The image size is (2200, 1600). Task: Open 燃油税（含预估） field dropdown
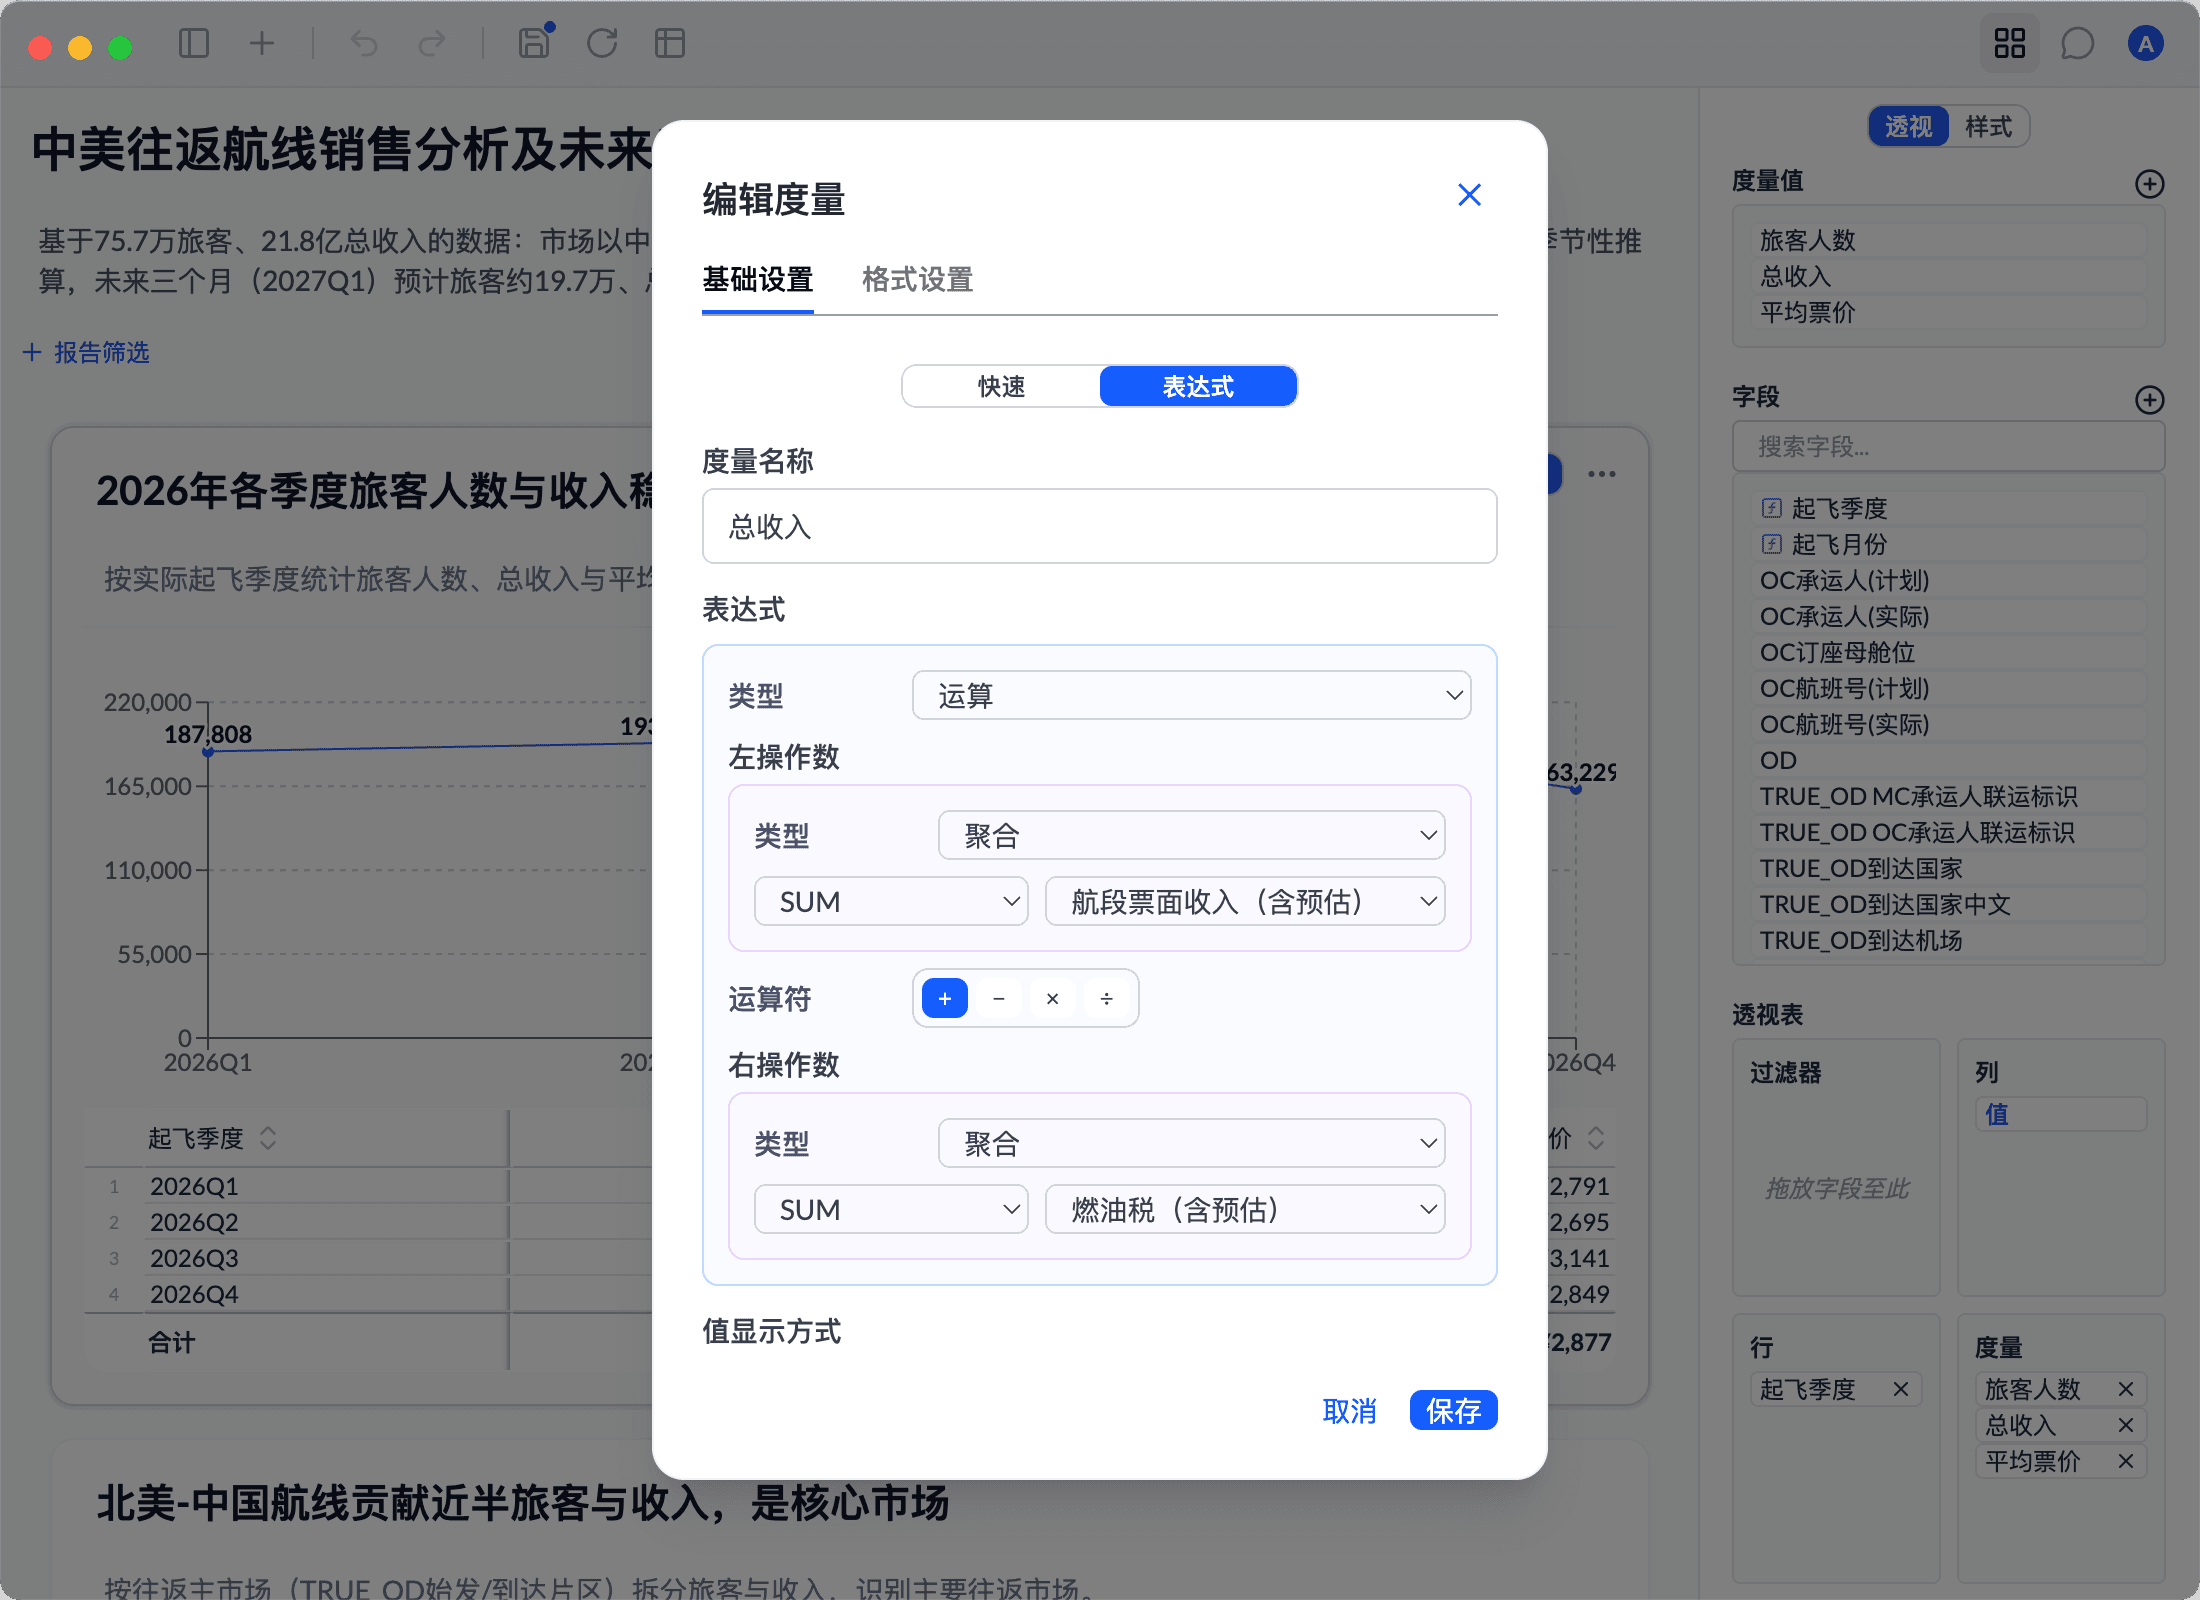1245,1209
